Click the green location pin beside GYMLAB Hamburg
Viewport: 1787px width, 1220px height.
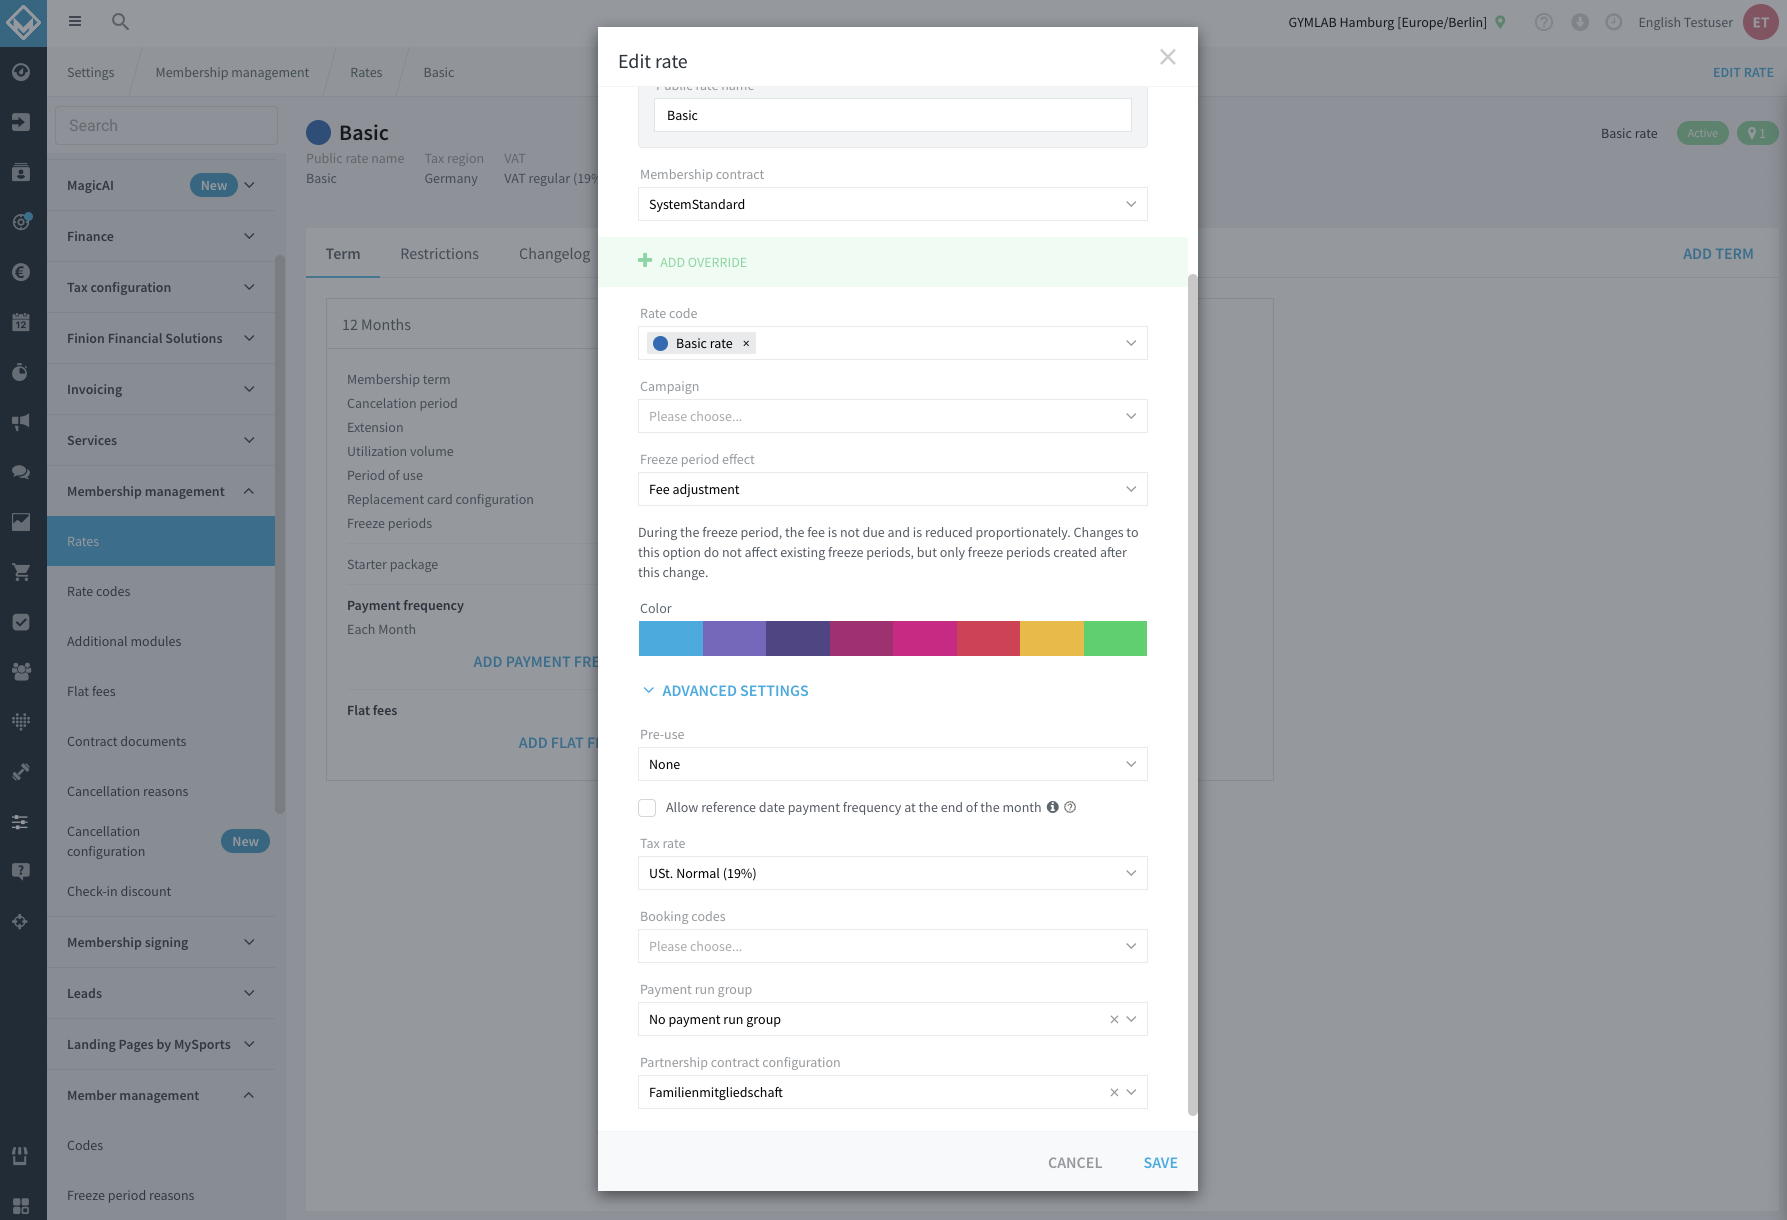tap(1500, 22)
